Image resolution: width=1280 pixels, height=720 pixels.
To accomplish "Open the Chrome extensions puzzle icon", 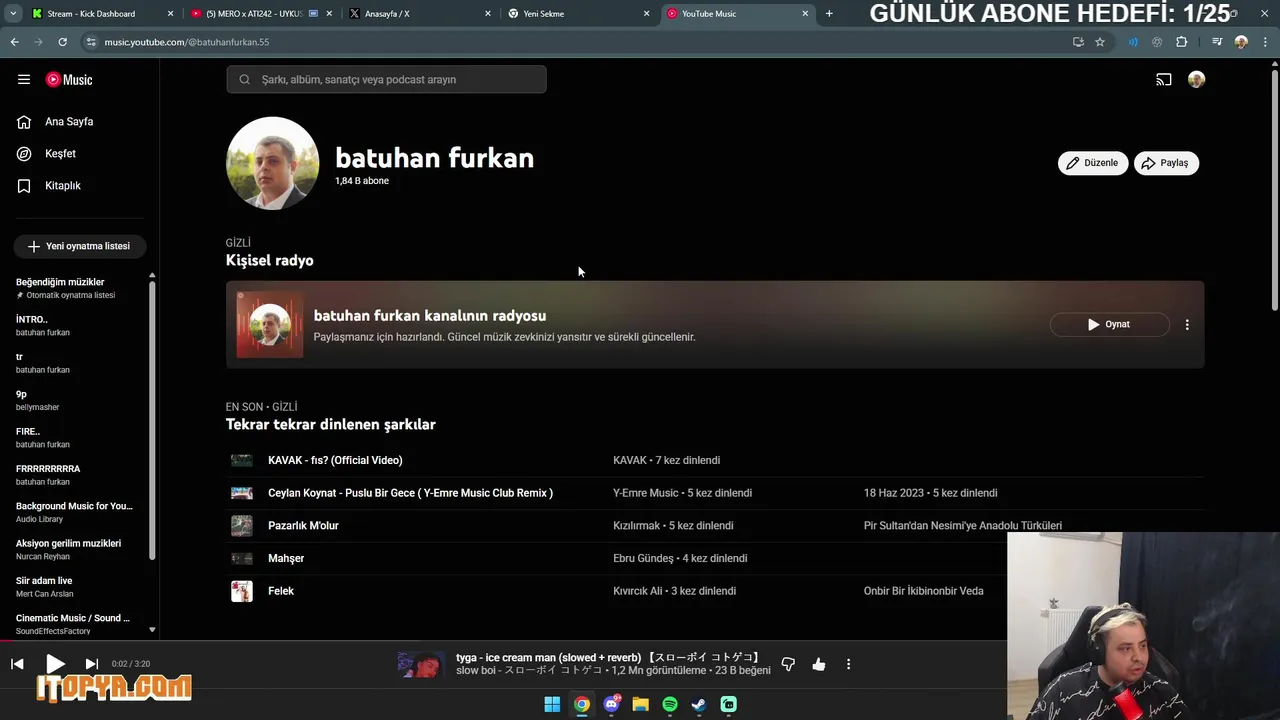I will click(1182, 42).
